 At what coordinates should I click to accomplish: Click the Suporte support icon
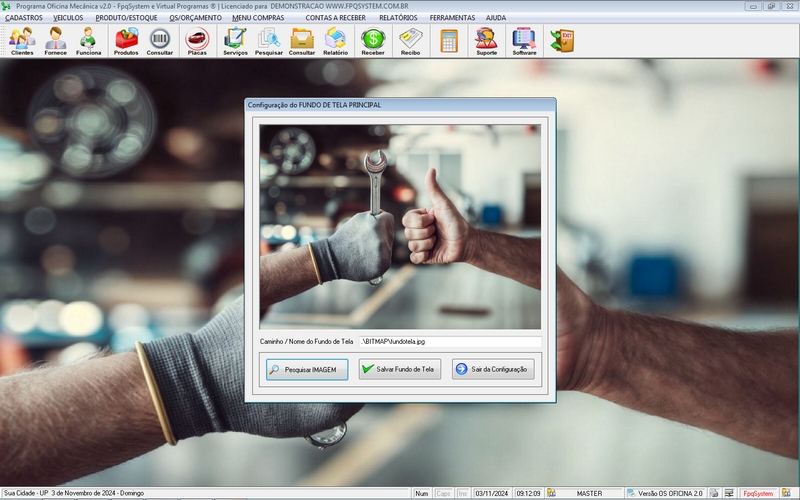point(487,41)
